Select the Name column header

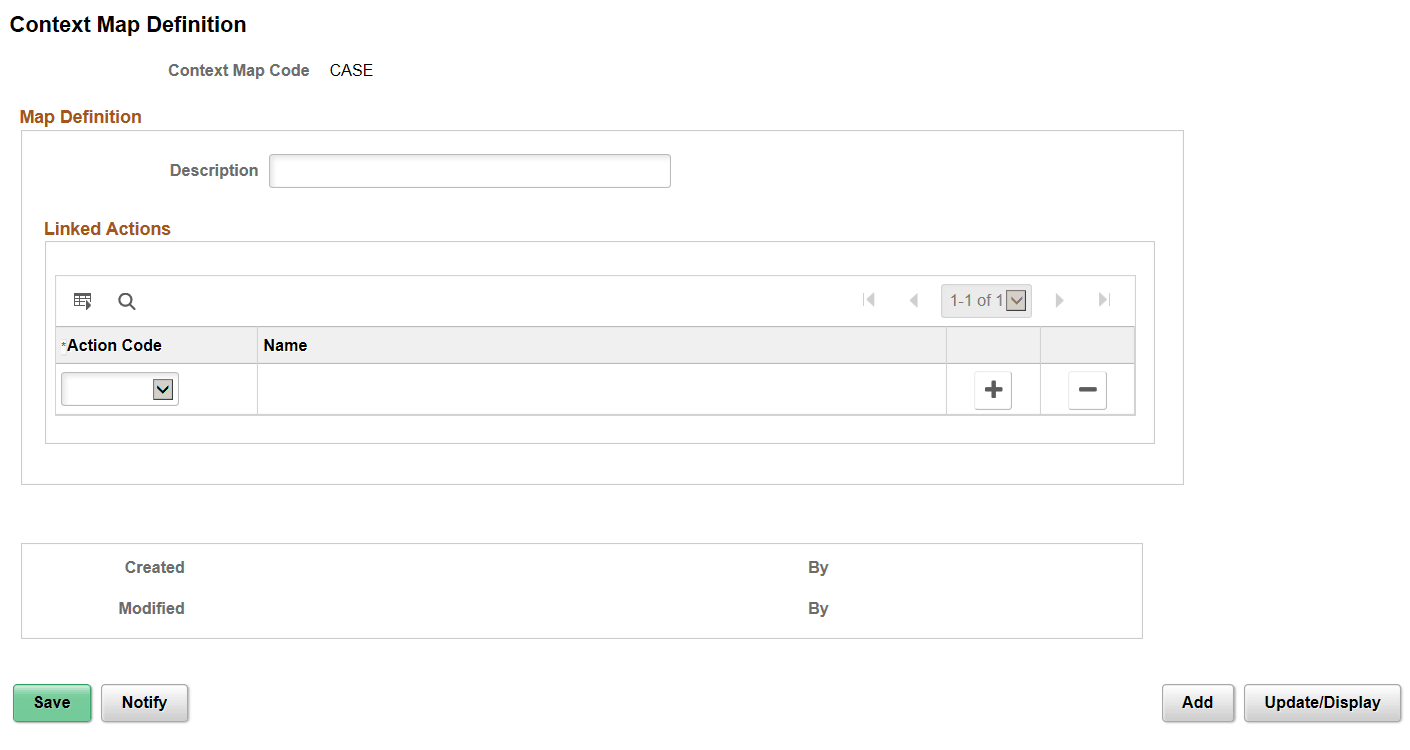coord(285,345)
